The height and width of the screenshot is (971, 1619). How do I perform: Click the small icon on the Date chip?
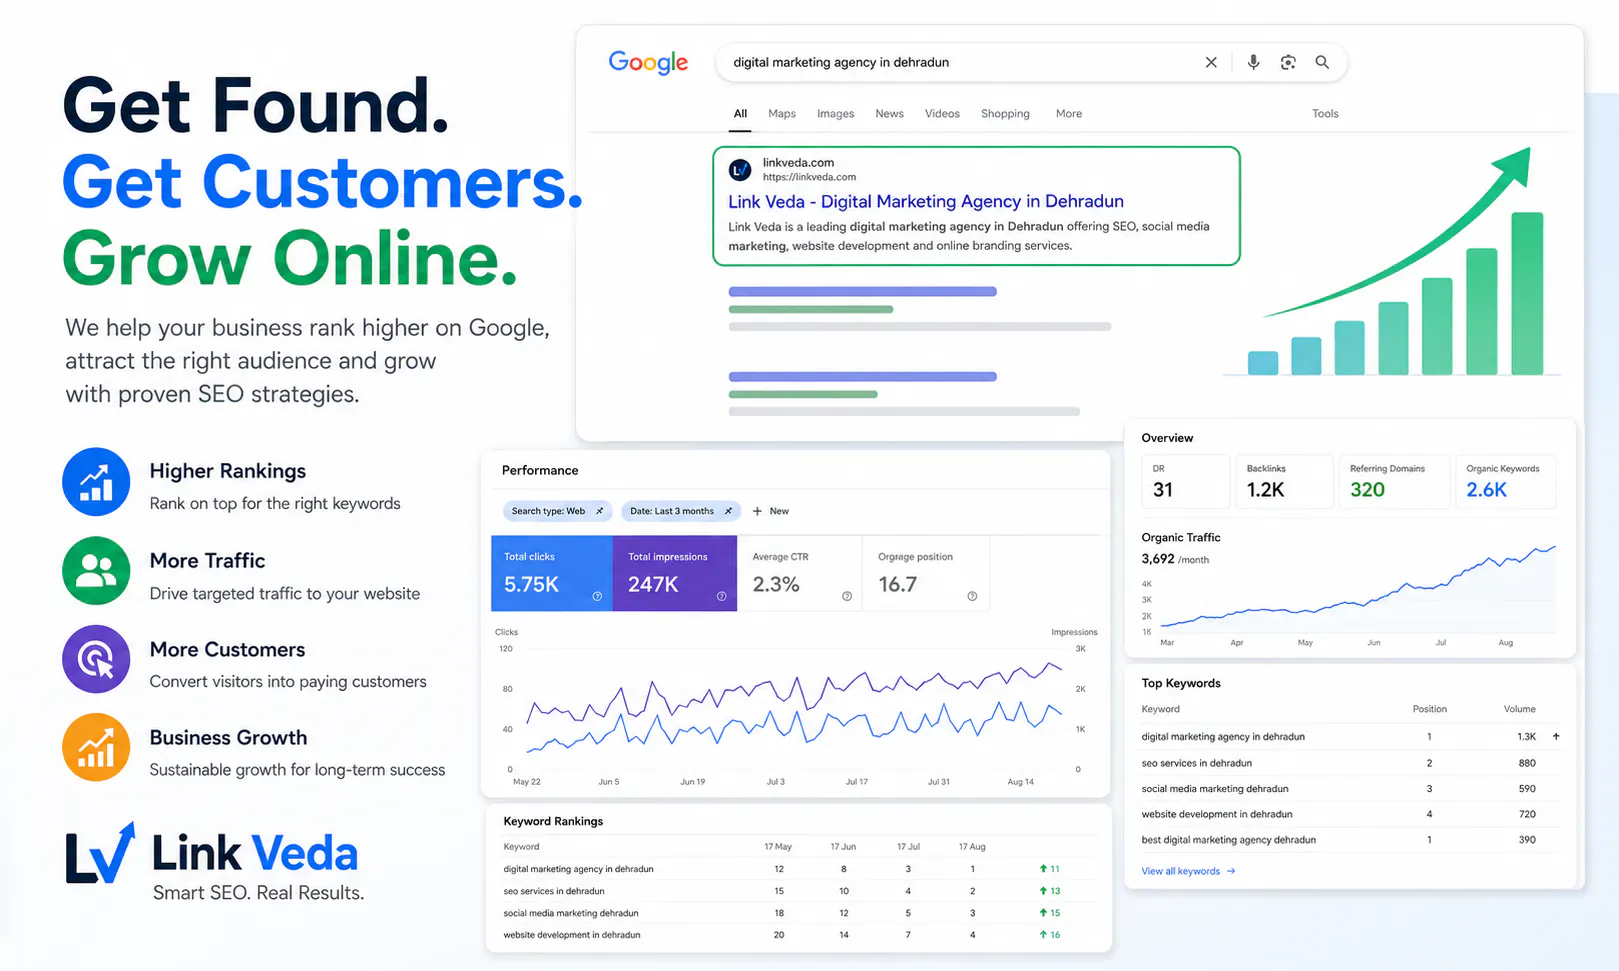(728, 511)
